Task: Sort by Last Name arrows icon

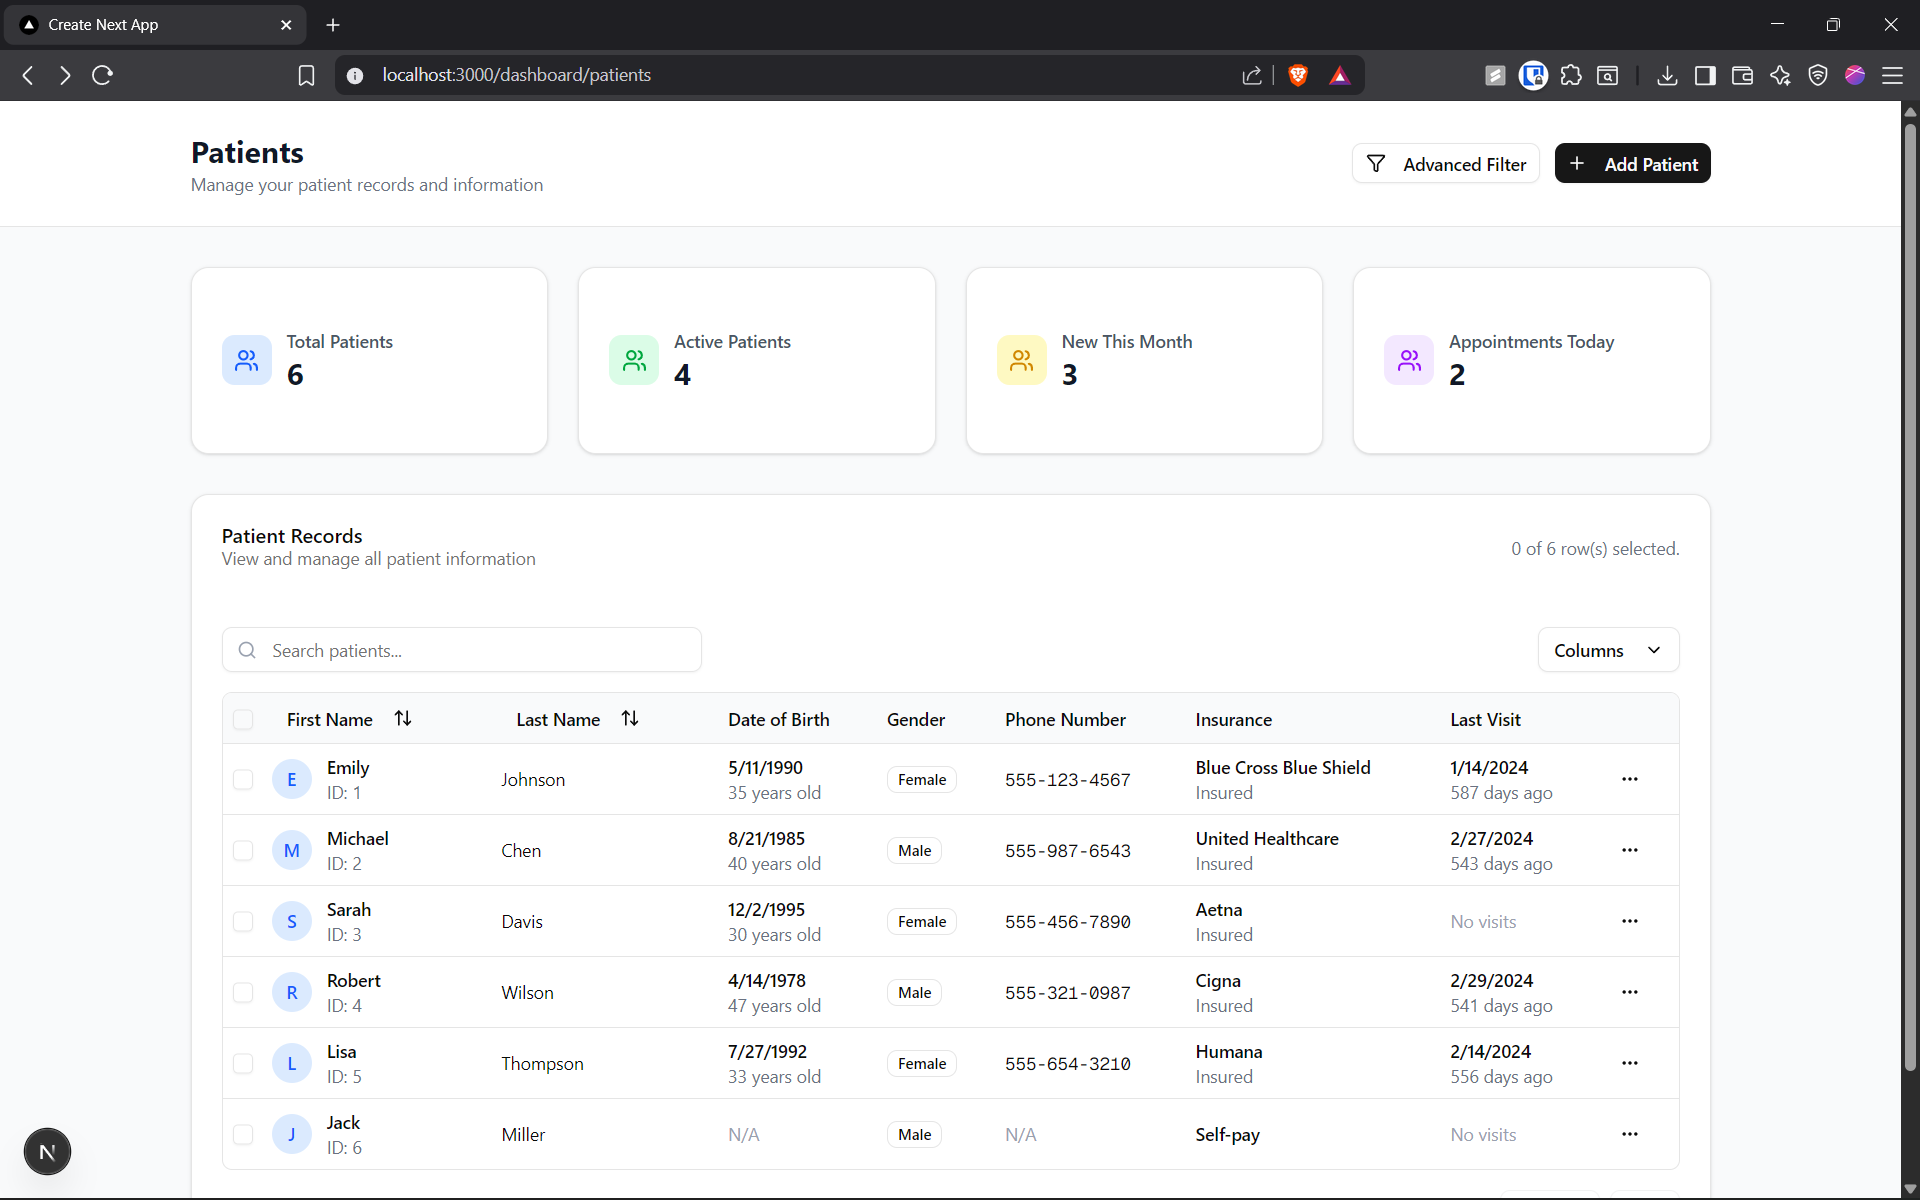Action: point(630,719)
